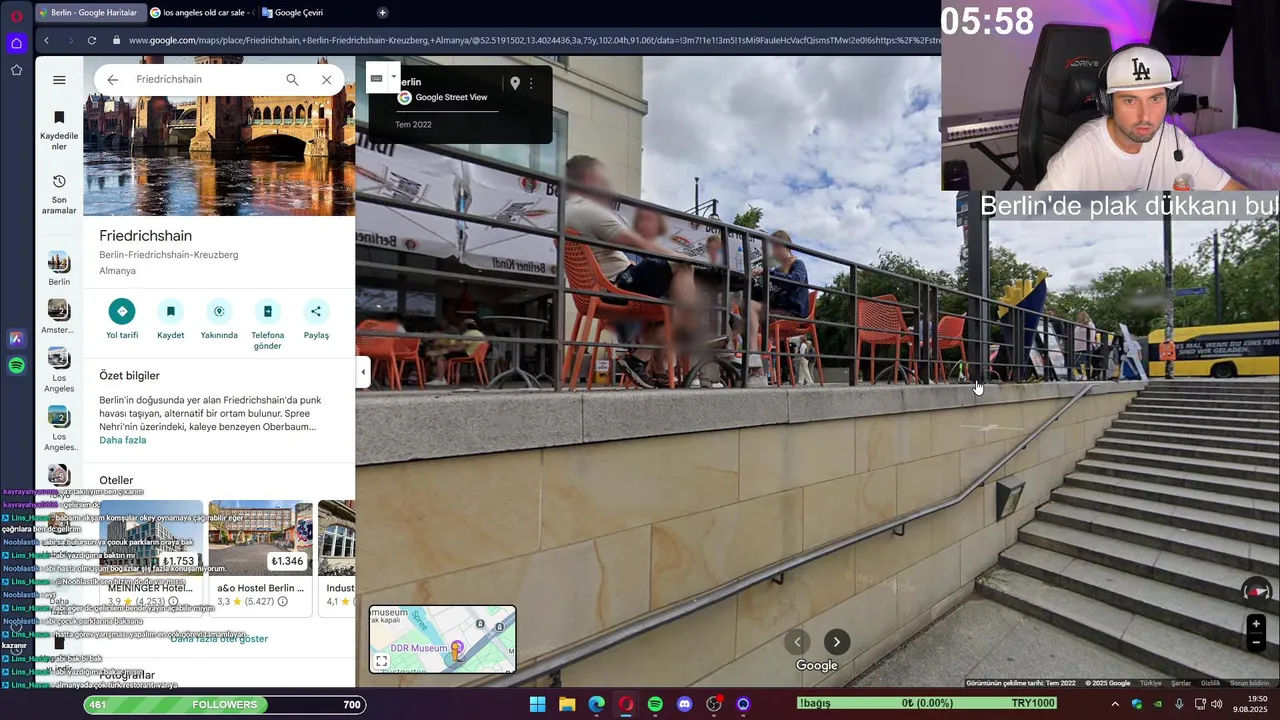Click the browser back button
Viewport: 1280px width, 720px height.
click(x=46, y=40)
